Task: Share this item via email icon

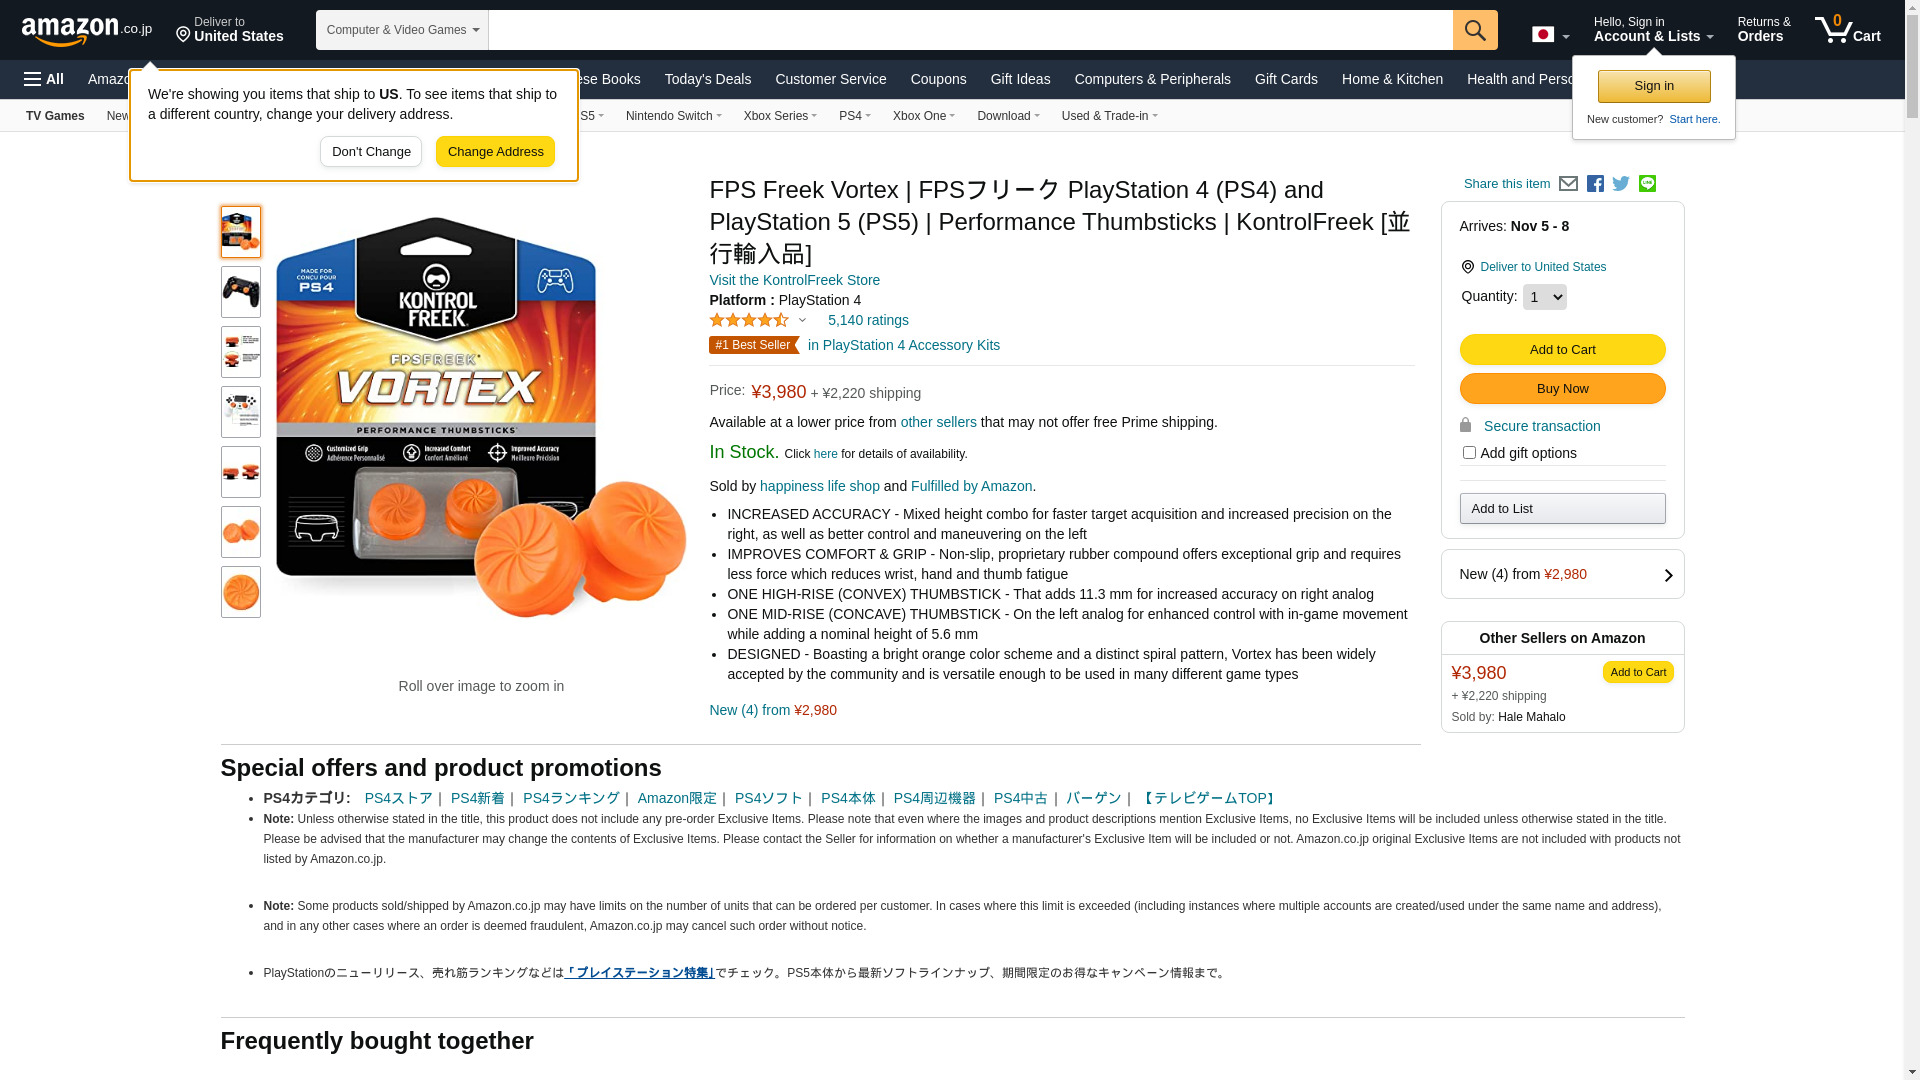Action: coord(1568,184)
